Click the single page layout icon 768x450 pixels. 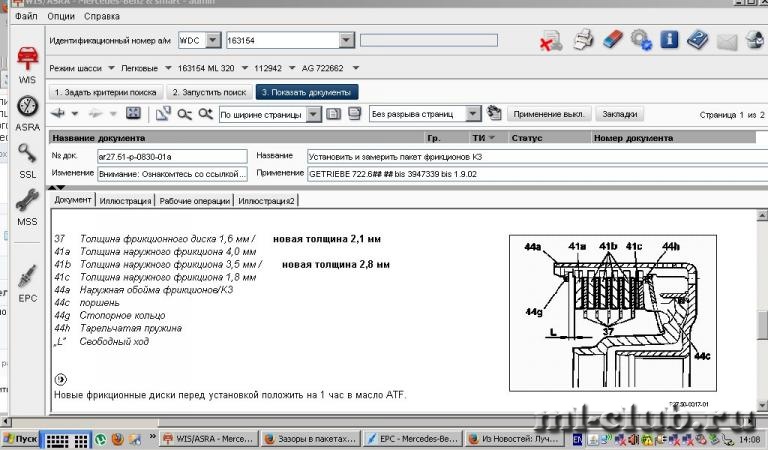[x=333, y=114]
